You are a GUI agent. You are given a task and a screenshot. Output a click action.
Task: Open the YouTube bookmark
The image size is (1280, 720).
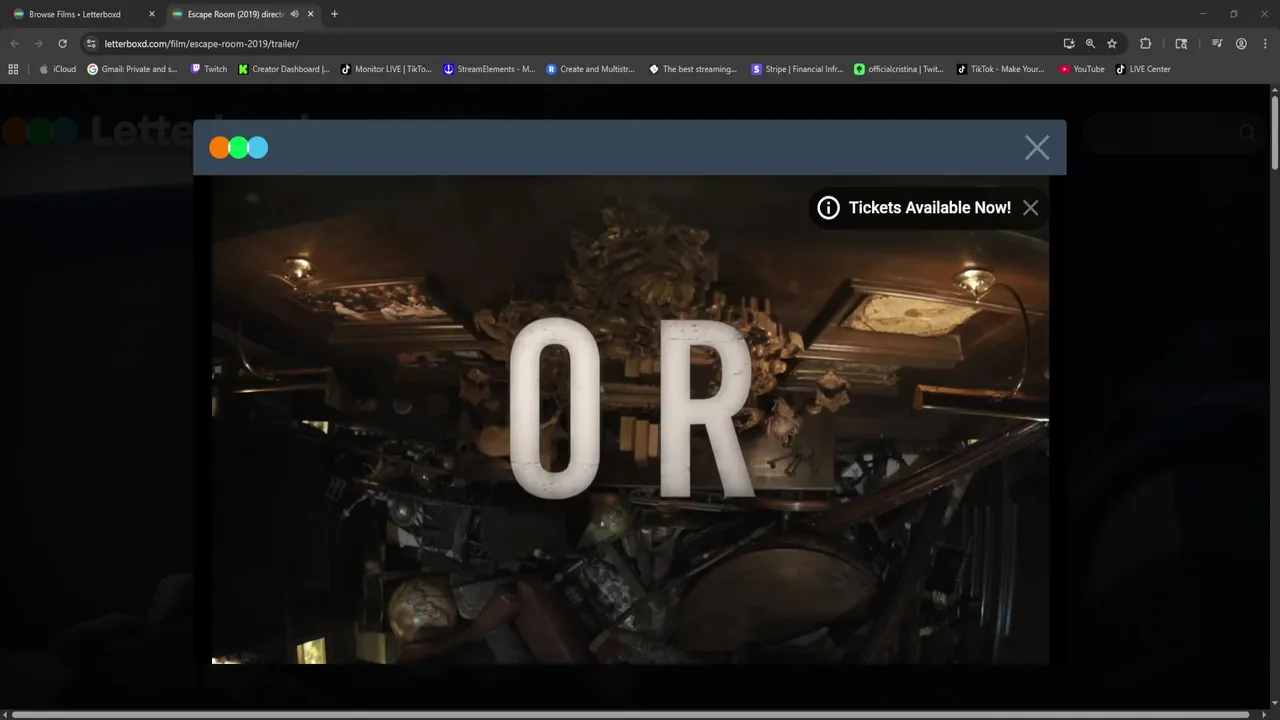click(x=1082, y=69)
